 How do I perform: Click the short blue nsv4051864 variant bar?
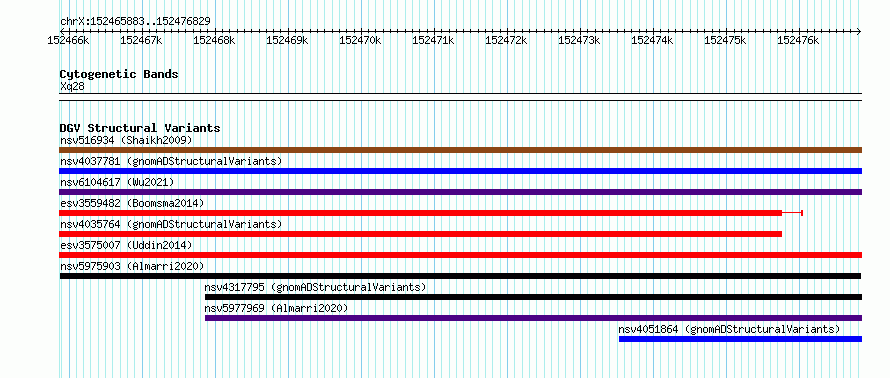[x=740, y=339]
